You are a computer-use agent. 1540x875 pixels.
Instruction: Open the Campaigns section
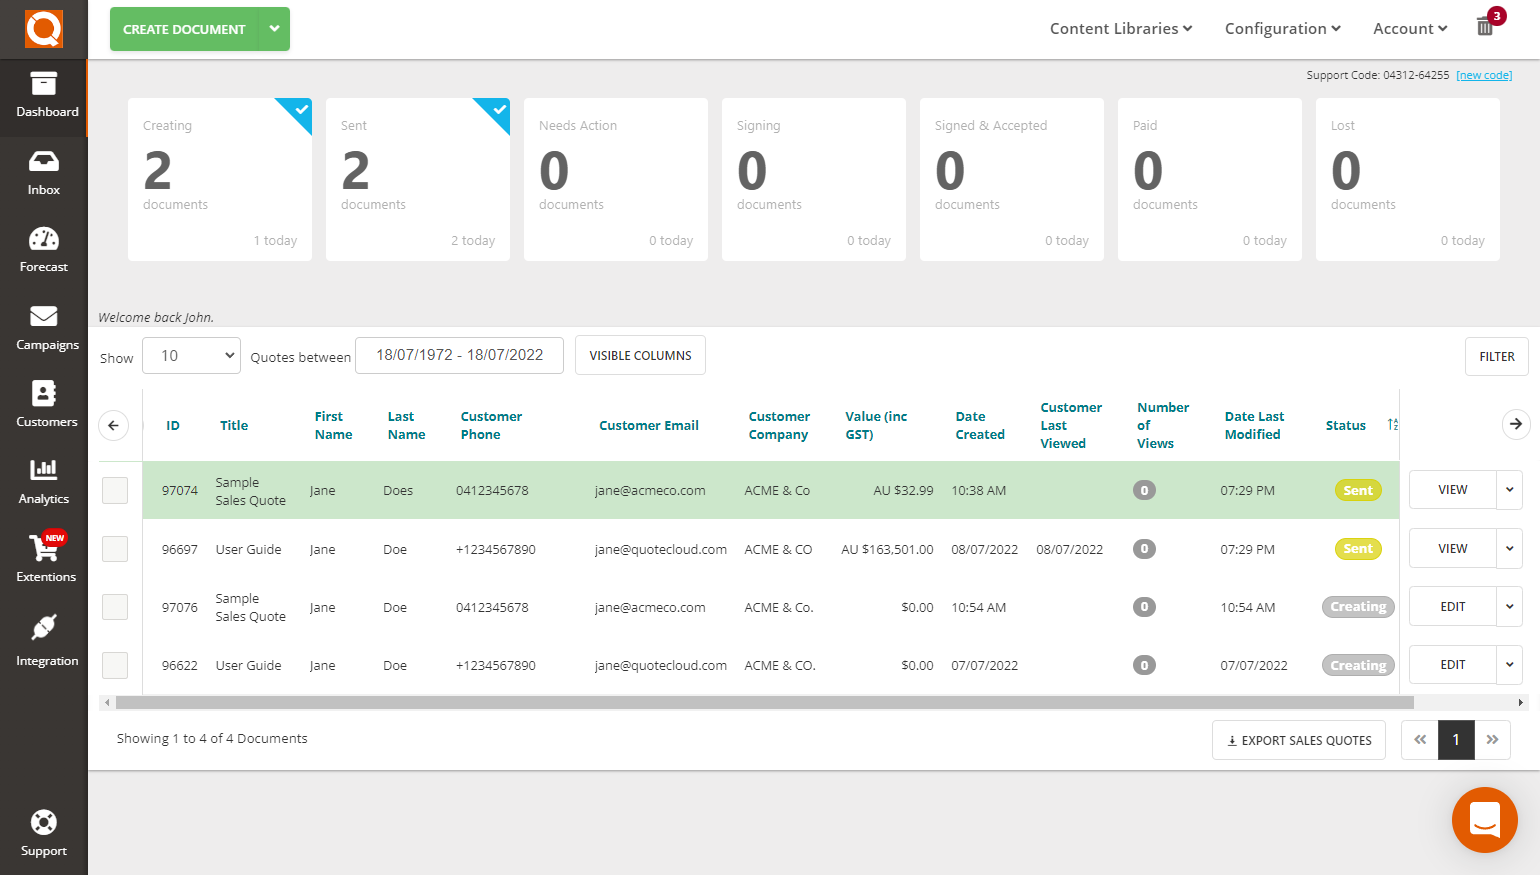coord(43,327)
